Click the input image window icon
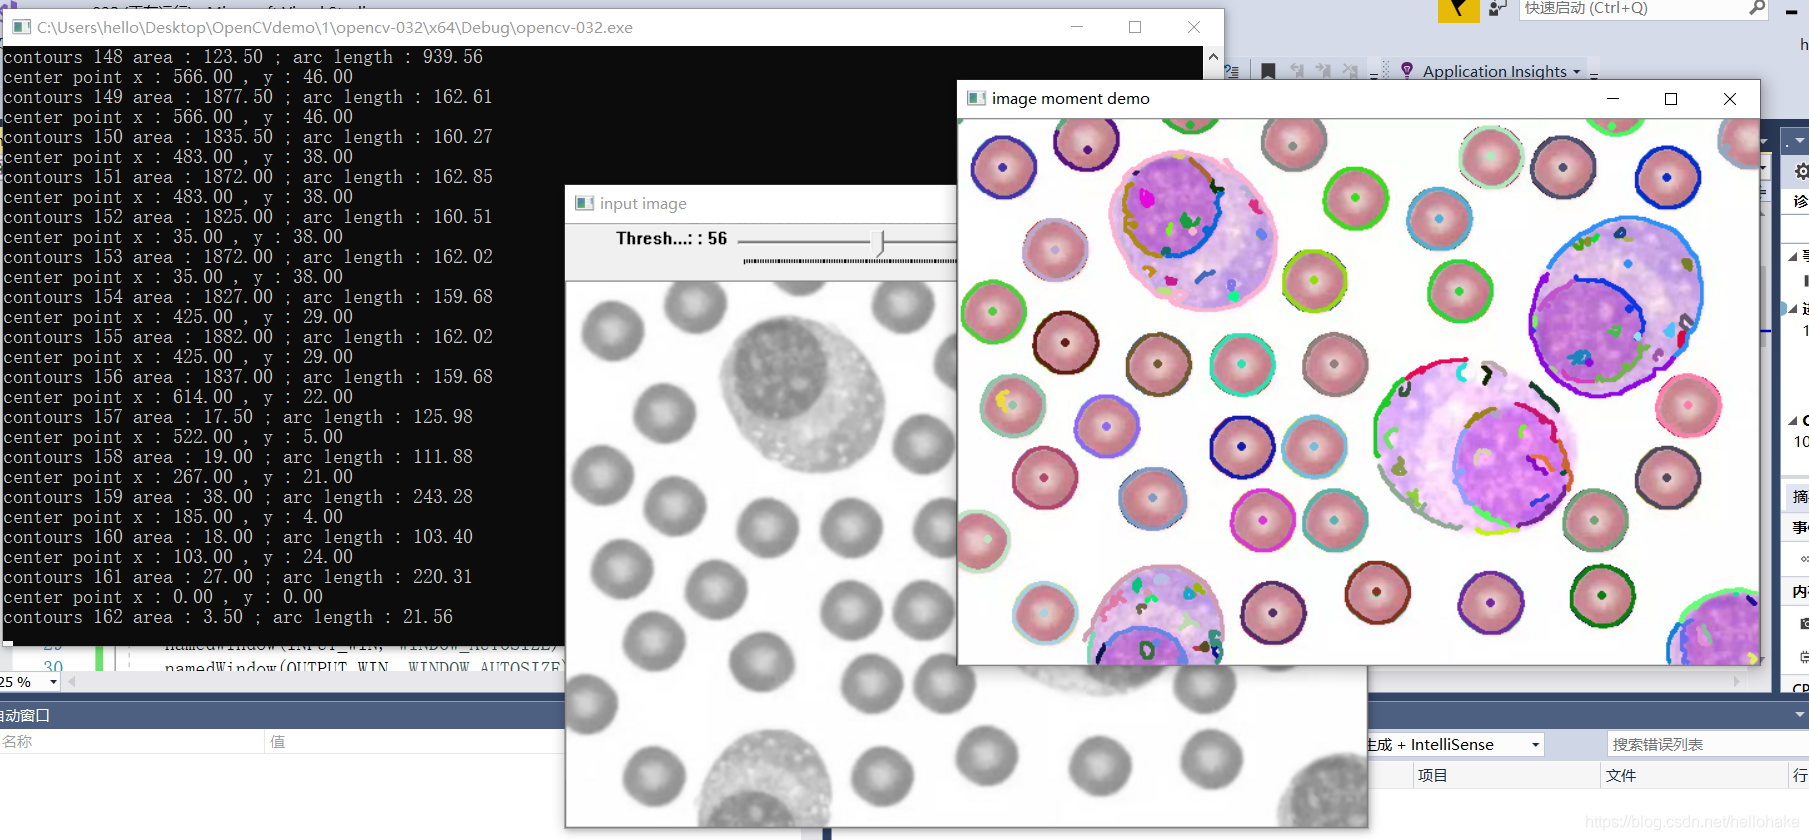This screenshot has height=840, width=1809. click(585, 203)
